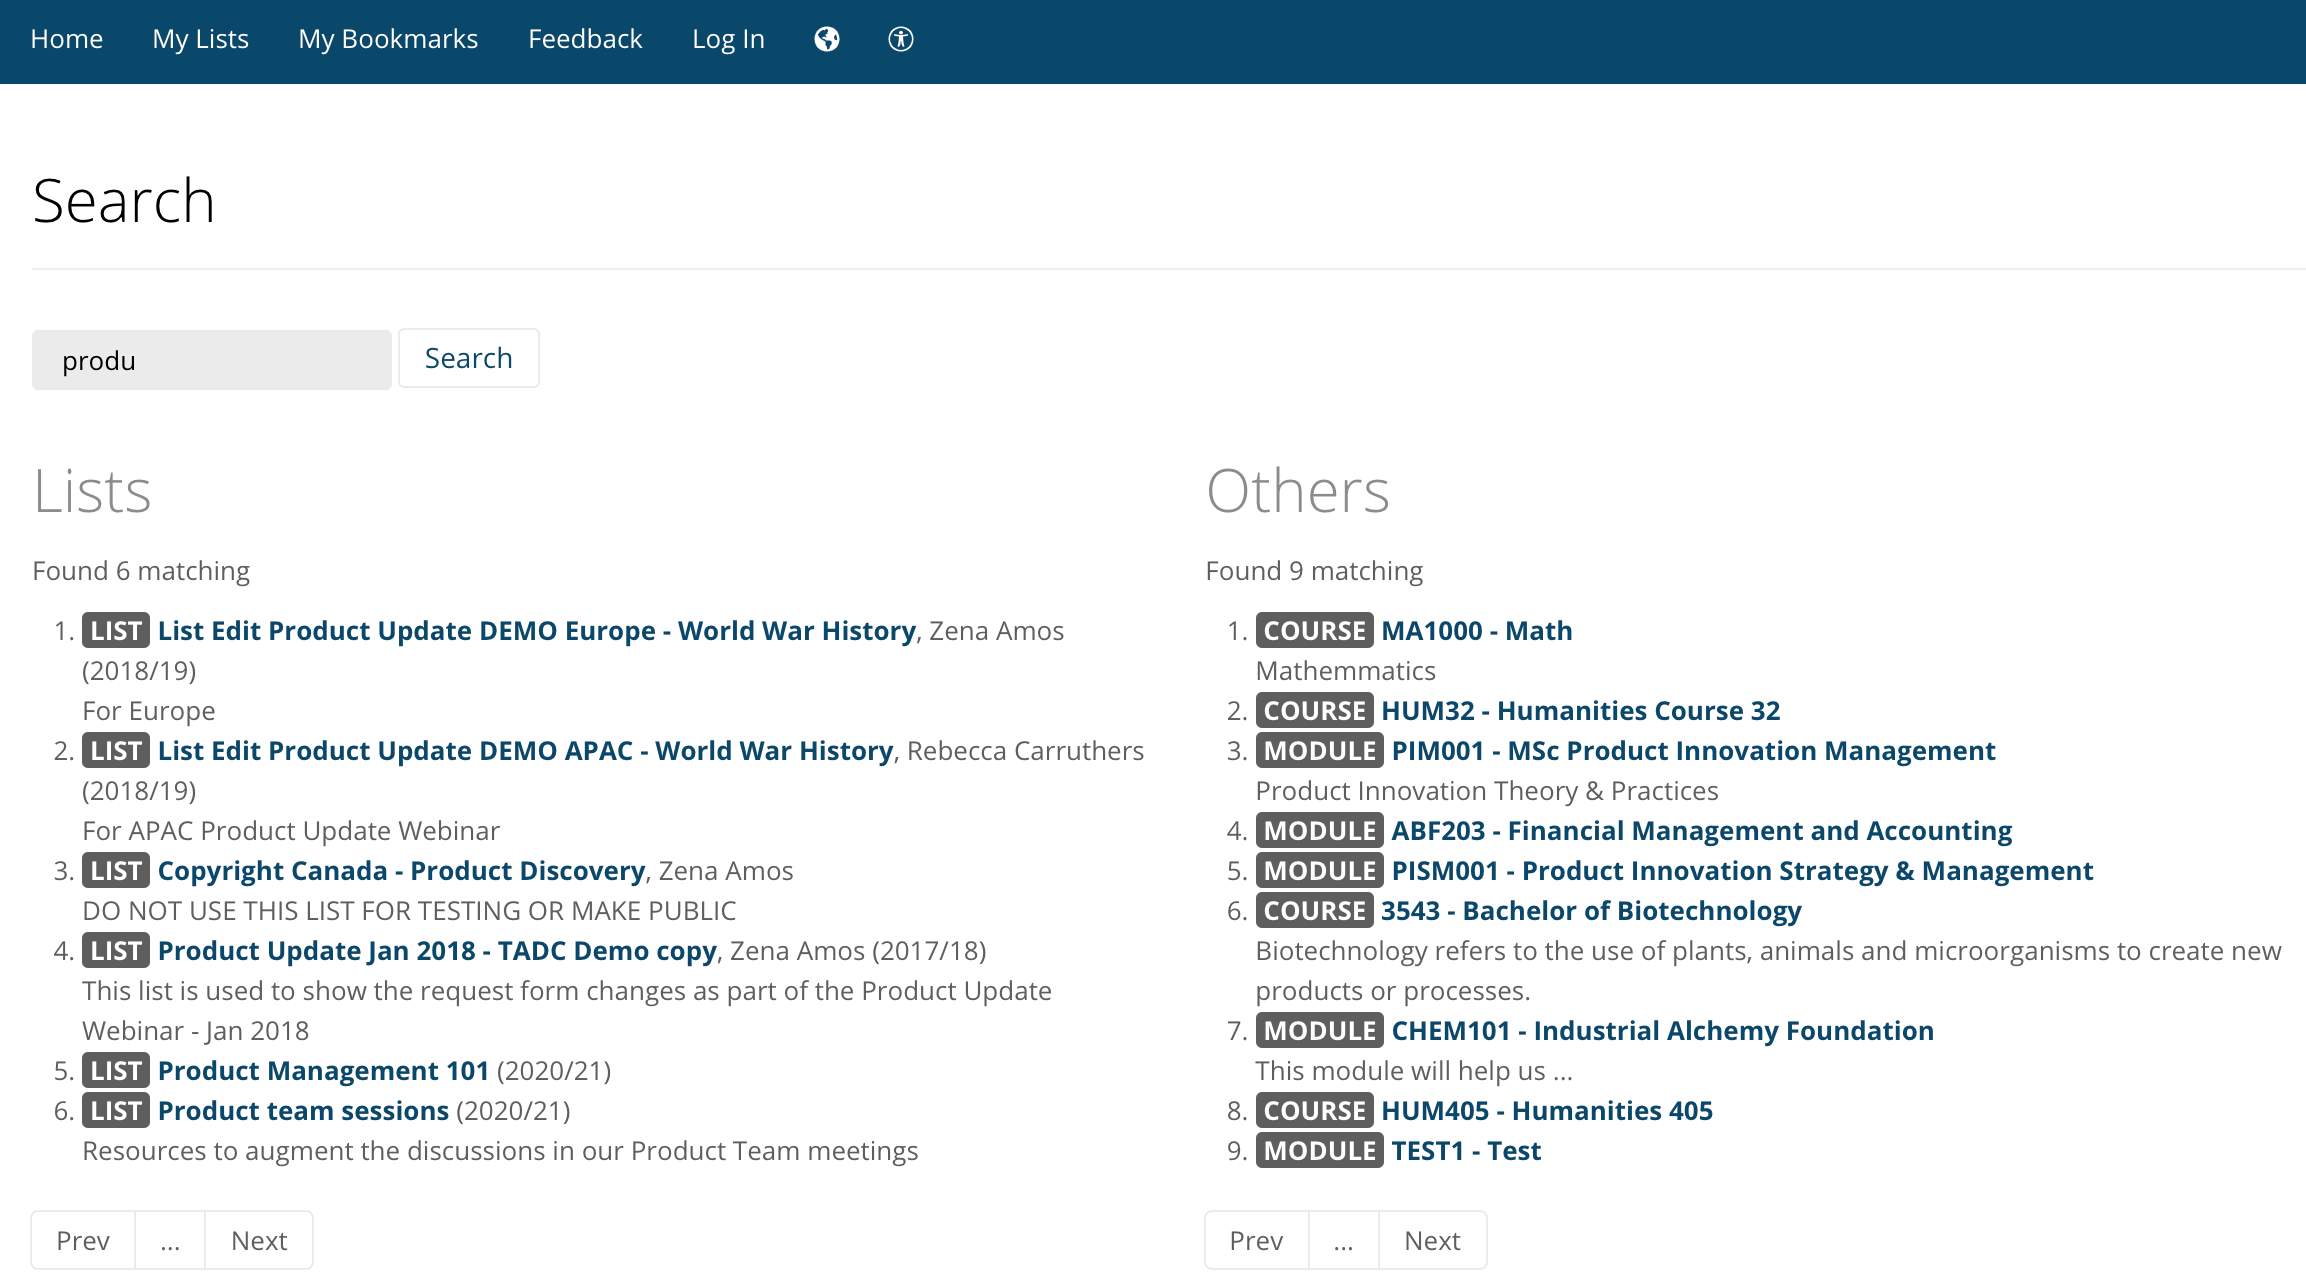Open Product Management 101 list

324,1071
